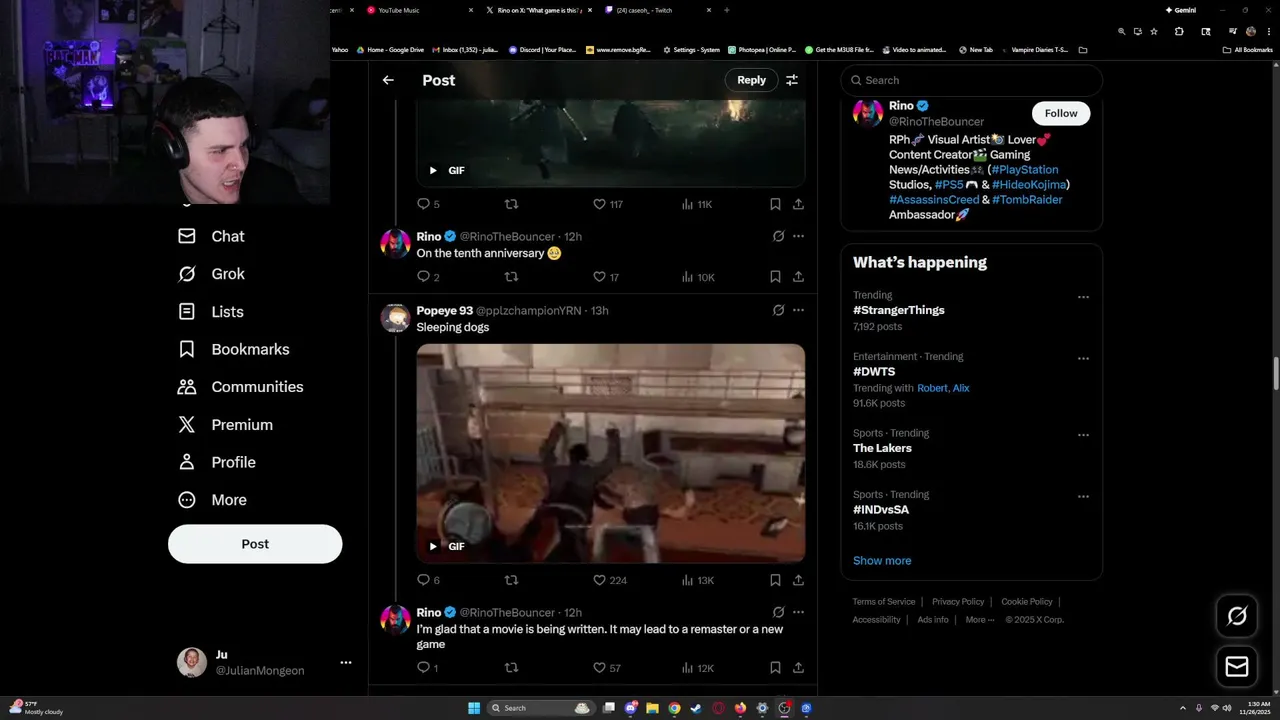This screenshot has height=720, width=1280.
Task: Open Profile in the X sidebar
Action: [x=216, y=462]
